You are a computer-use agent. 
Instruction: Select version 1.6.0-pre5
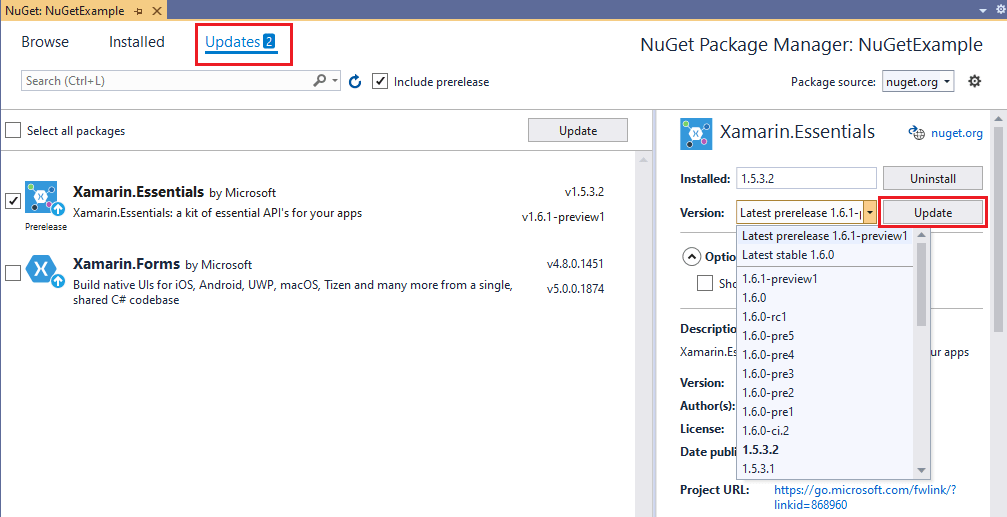pos(825,335)
